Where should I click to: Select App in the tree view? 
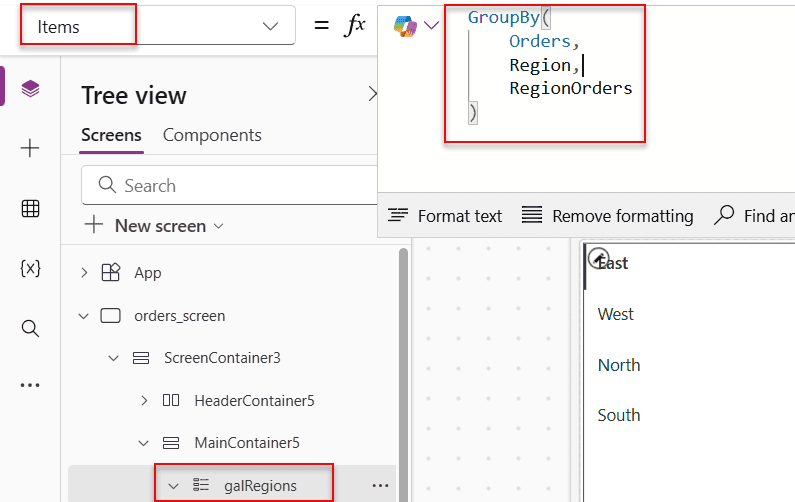148,273
